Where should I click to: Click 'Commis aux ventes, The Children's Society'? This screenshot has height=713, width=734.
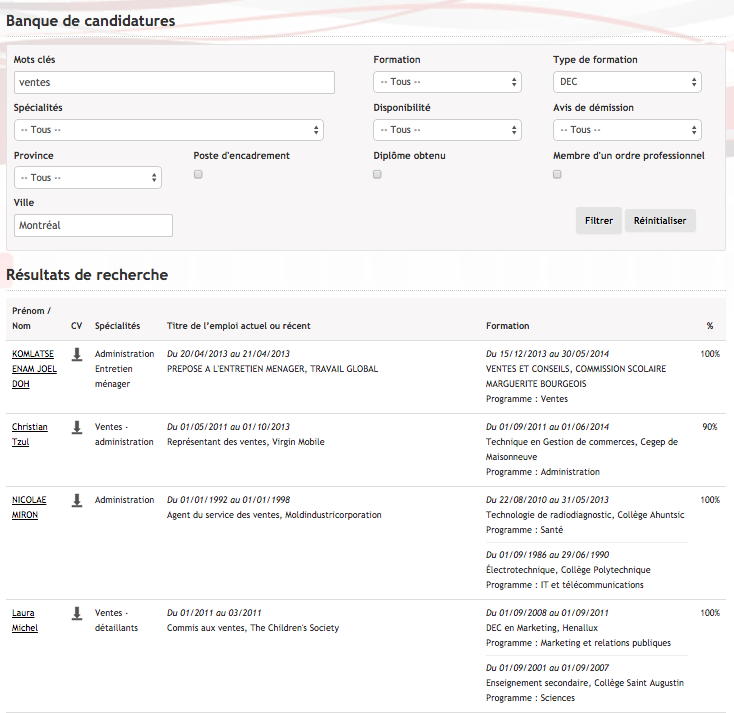click(253, 628)
